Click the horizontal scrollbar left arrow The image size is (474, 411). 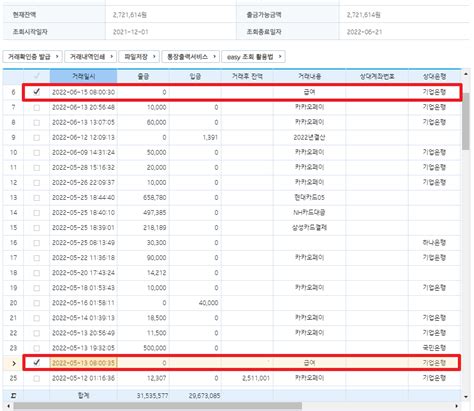click(8, 406)
